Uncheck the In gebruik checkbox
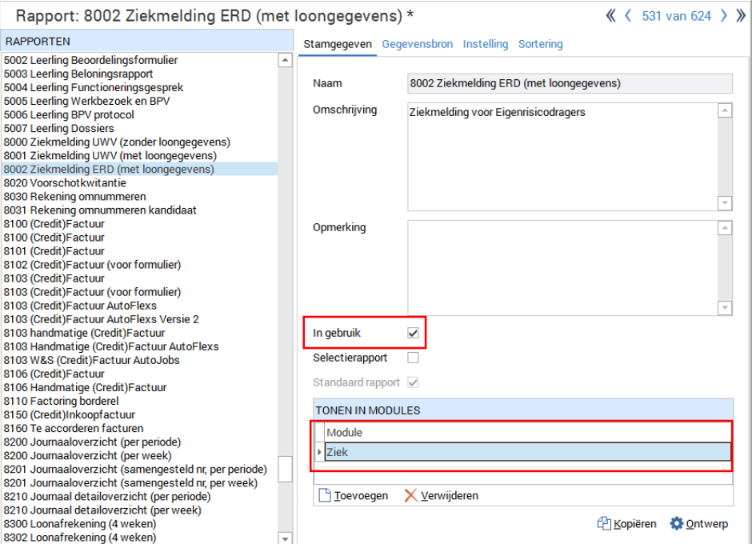 pos(413,332)
